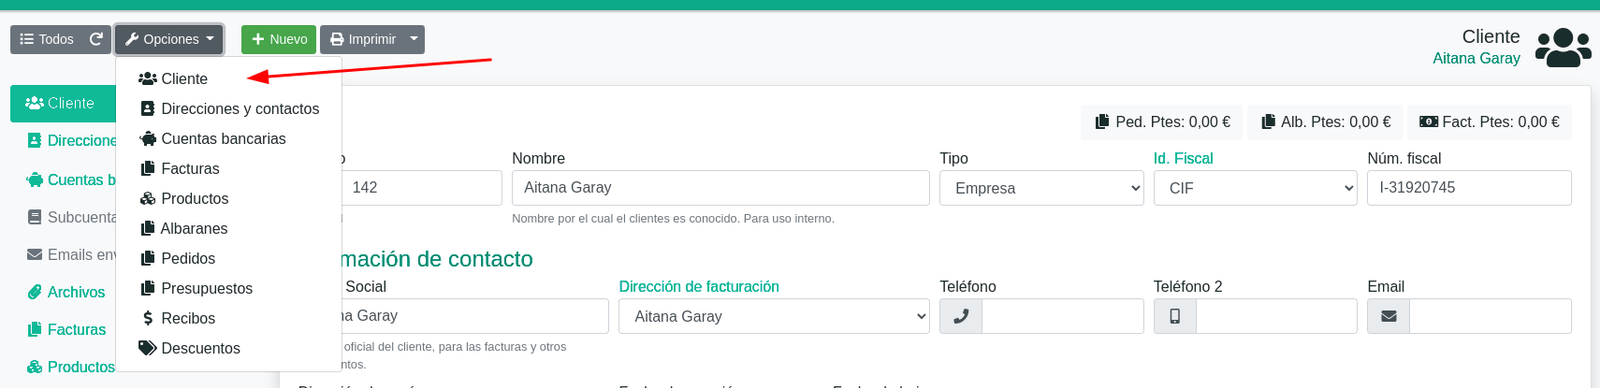Click the code field showing 142
The height and width of the screenshot is (388, 1600).
(421, 188)
